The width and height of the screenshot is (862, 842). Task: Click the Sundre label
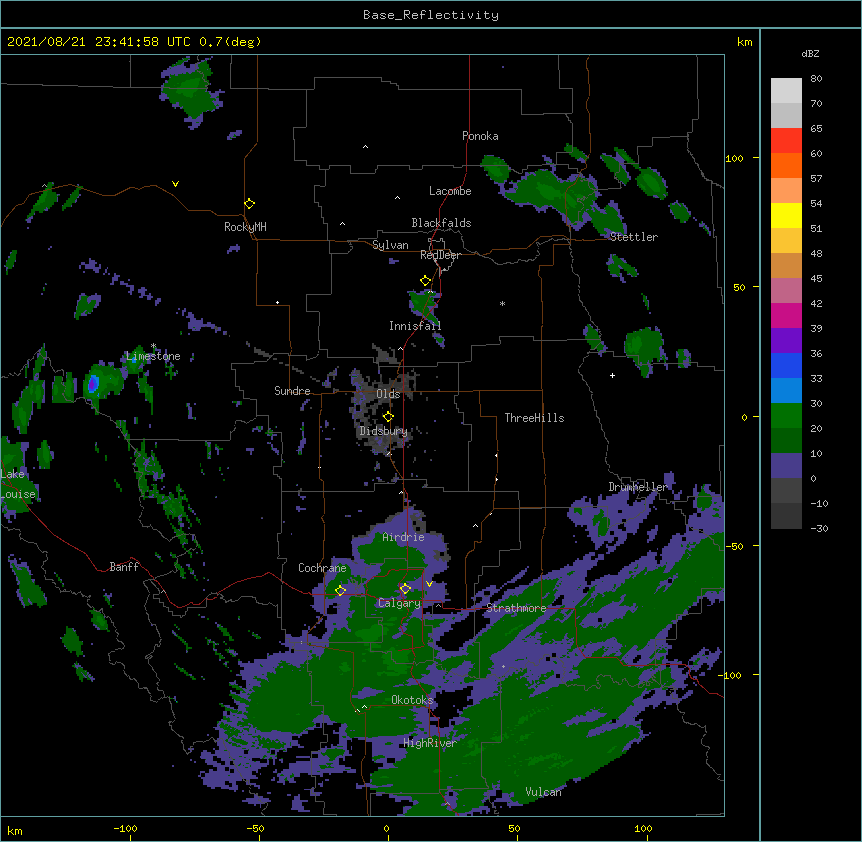pos(292,391)
